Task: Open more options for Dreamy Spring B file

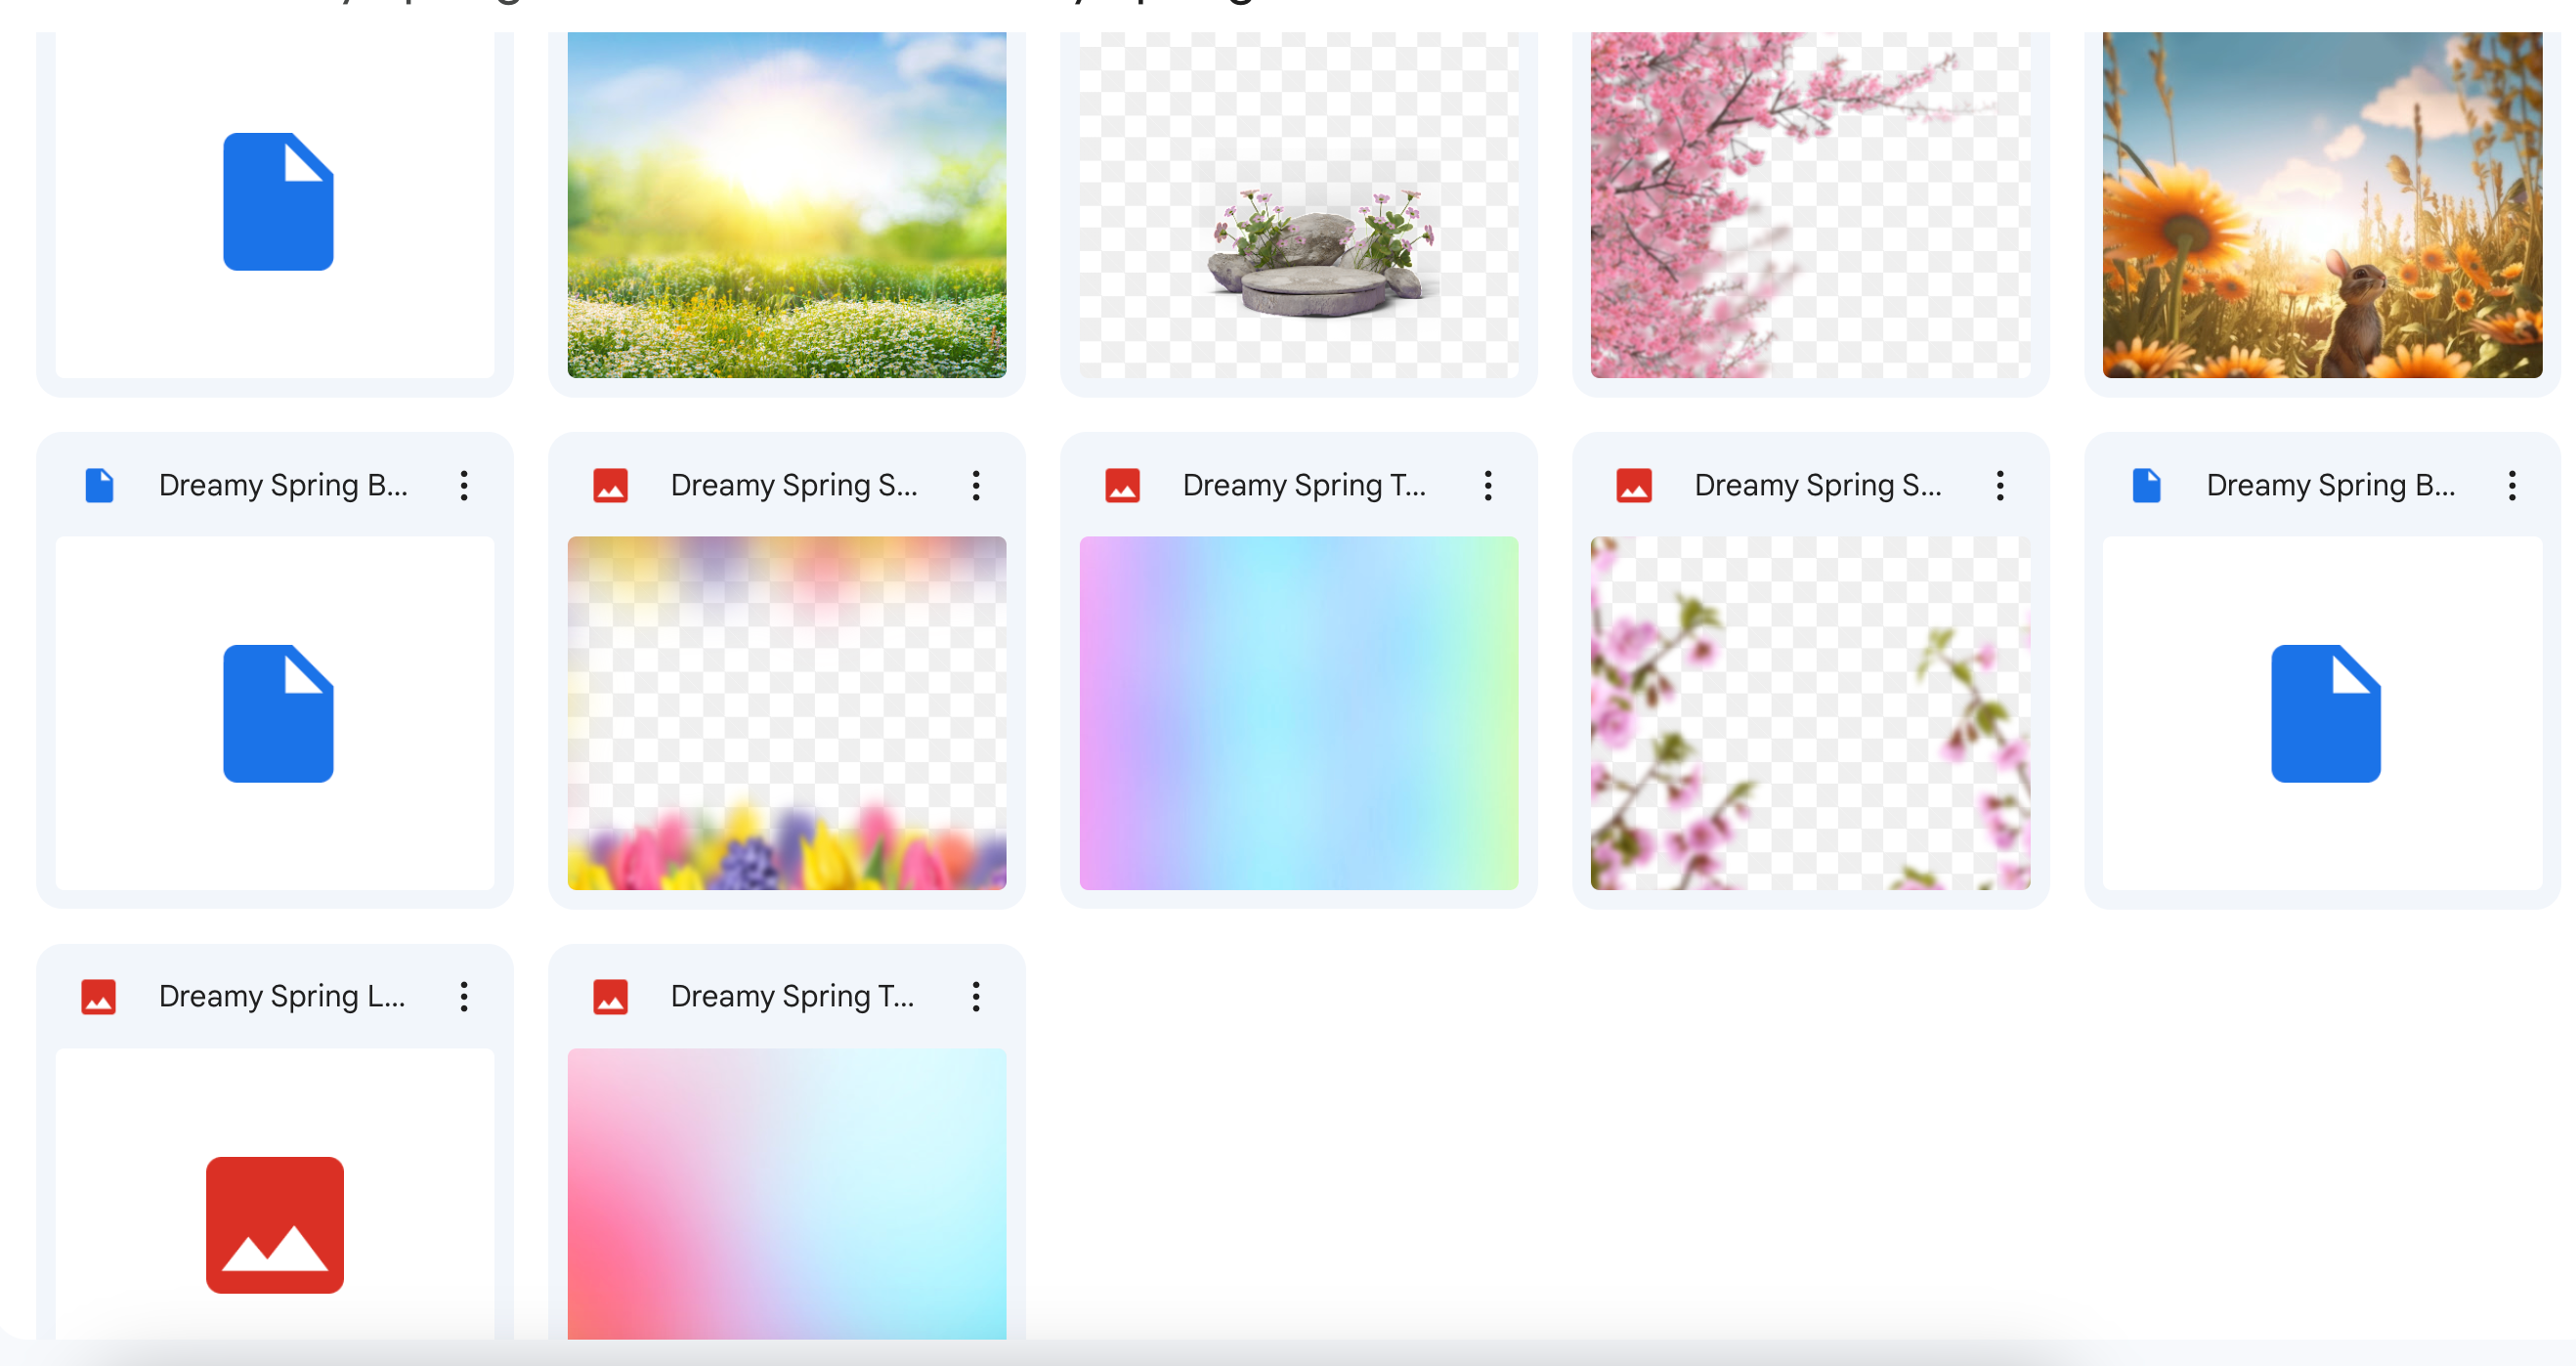Action: click(465, 485)
